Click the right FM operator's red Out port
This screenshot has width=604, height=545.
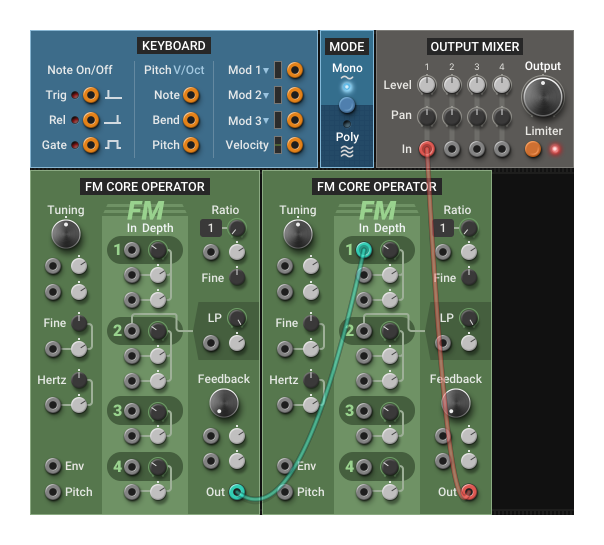click(469, 491)
